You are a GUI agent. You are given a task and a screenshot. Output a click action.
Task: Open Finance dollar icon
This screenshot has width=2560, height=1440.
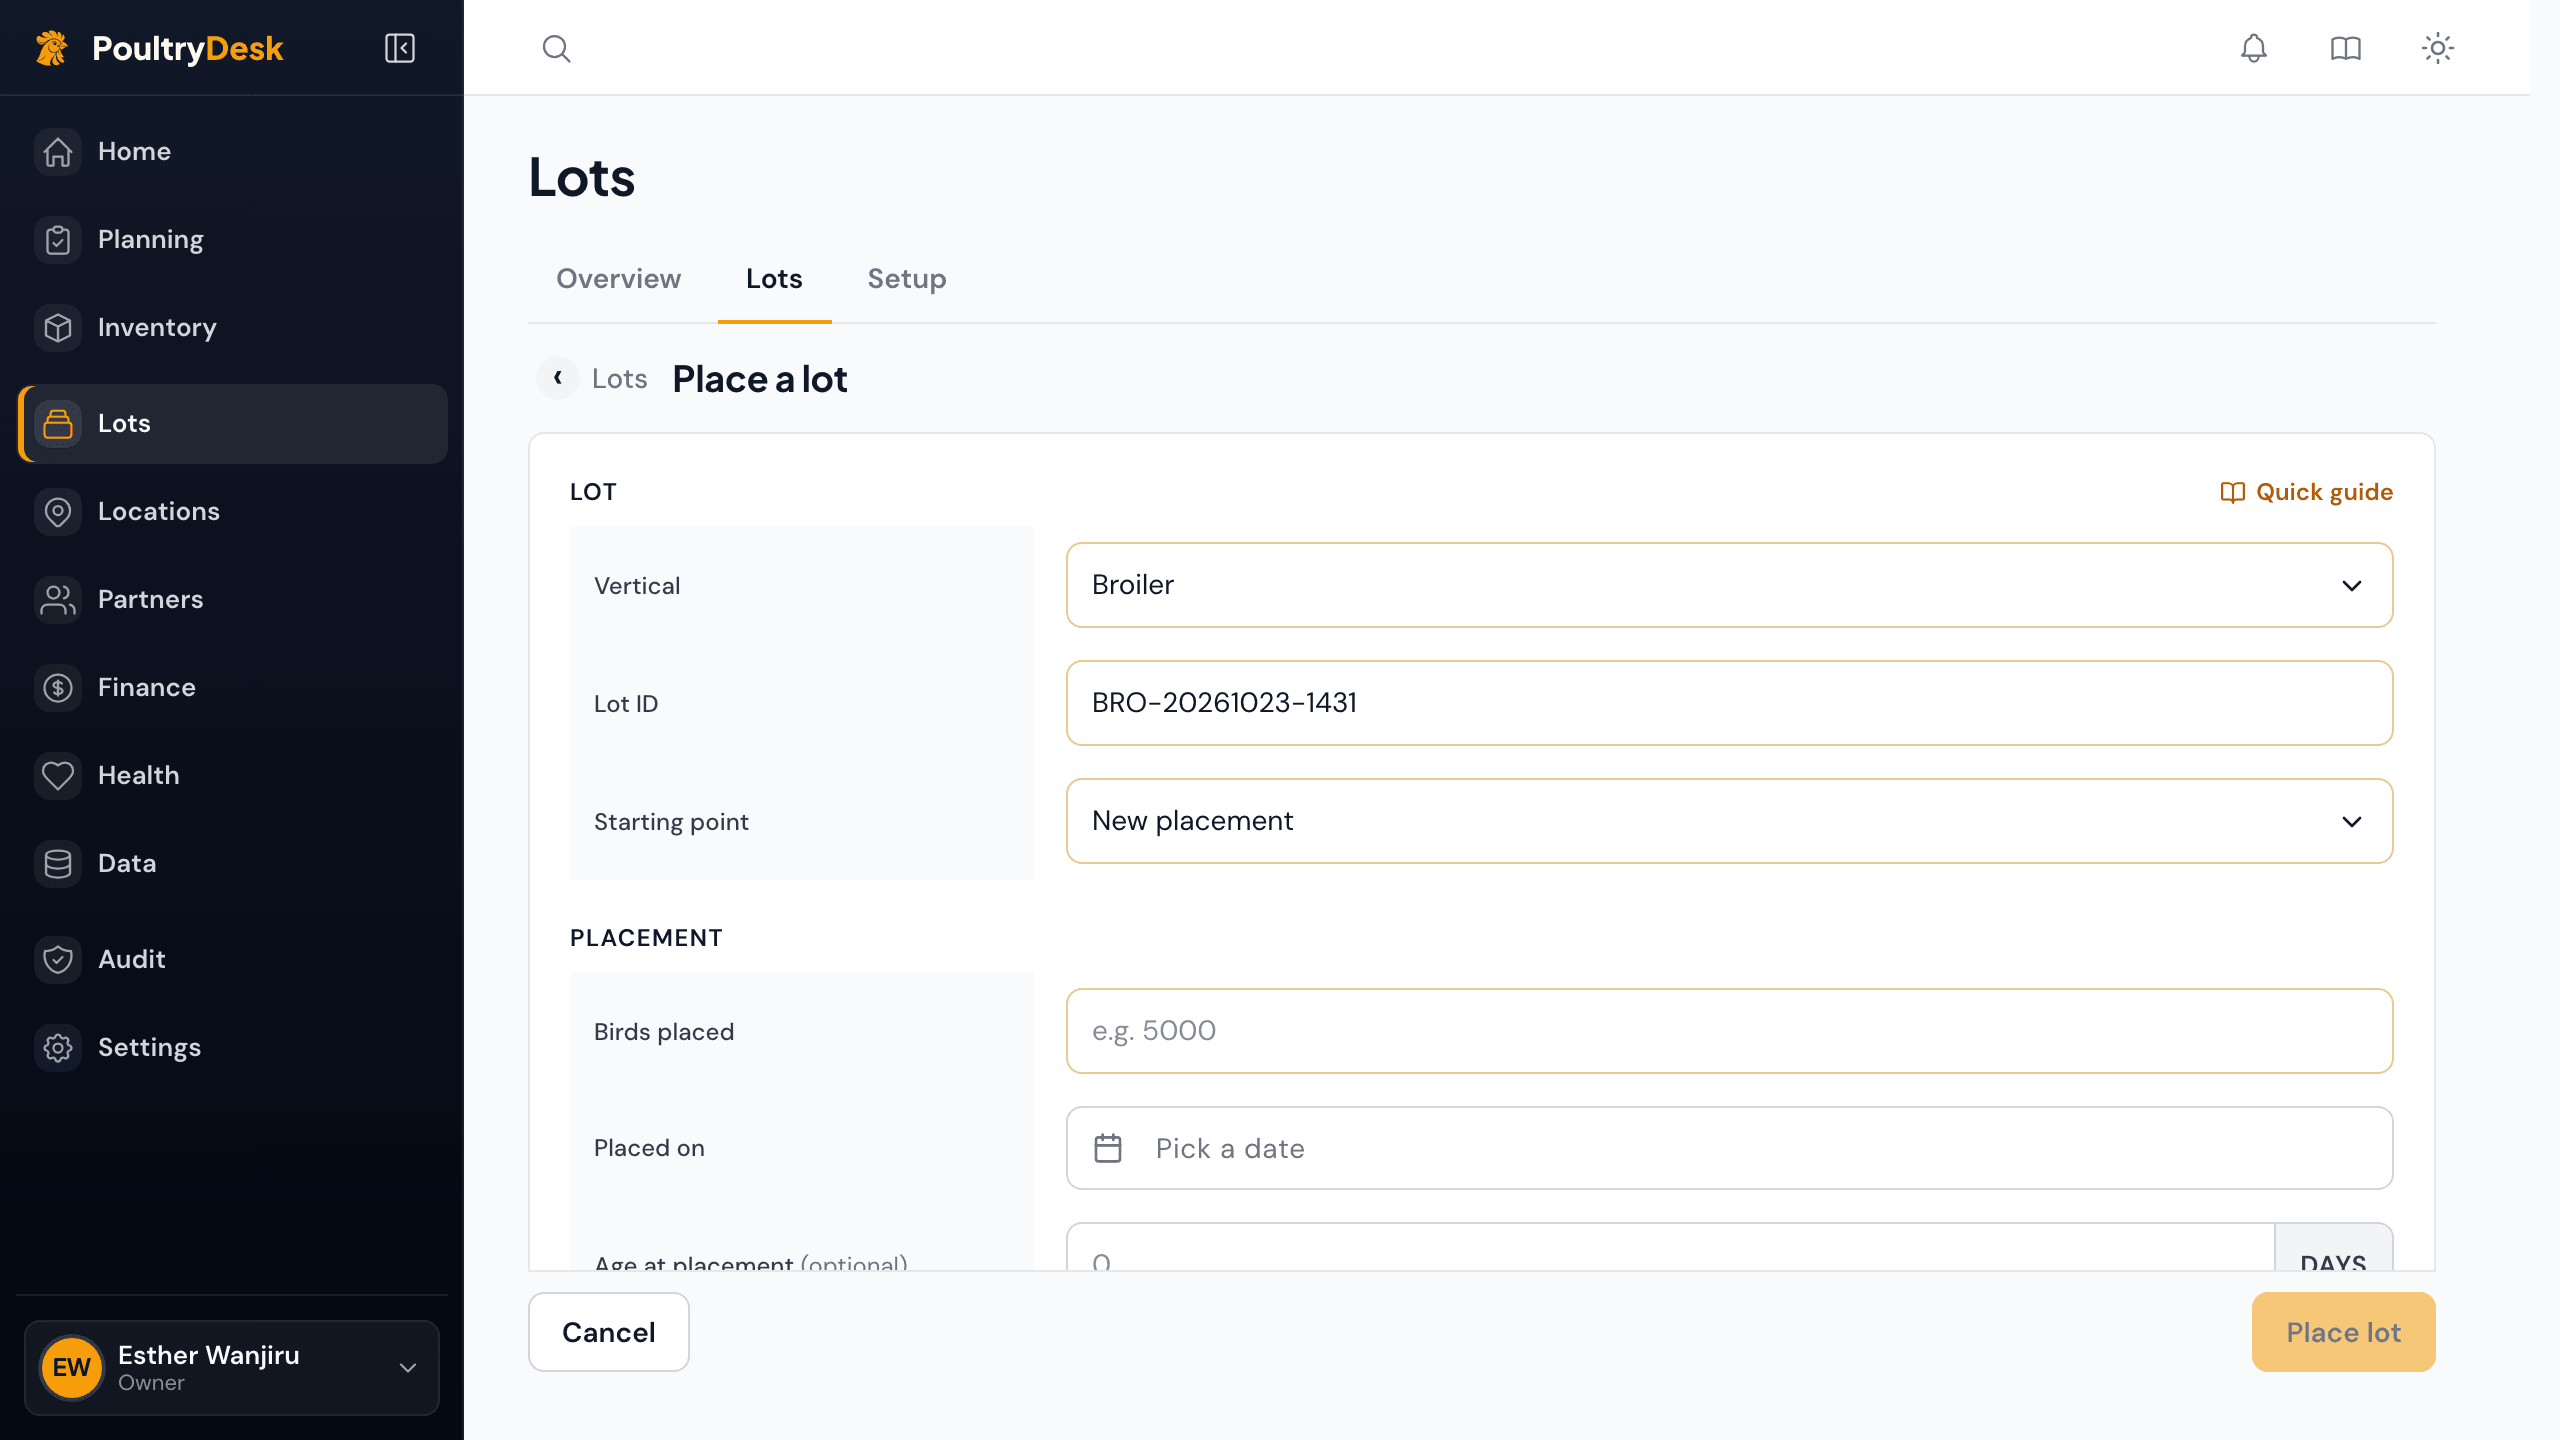coord(58,688)
